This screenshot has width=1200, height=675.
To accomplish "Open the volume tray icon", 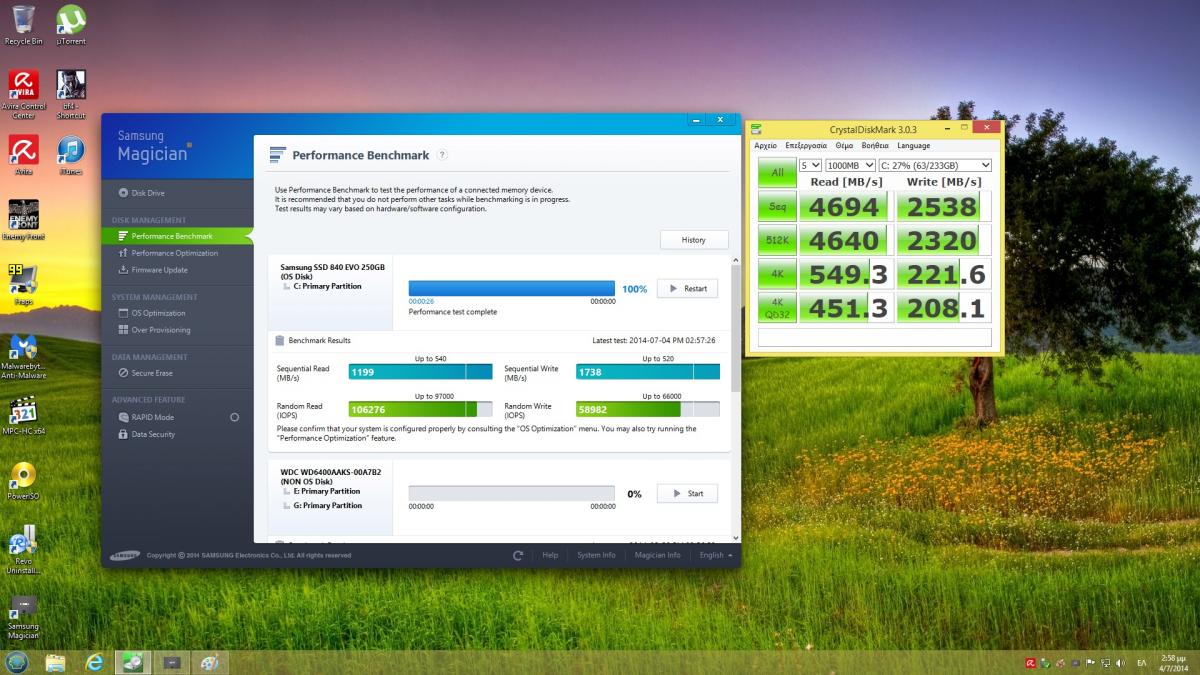I will click(1119, 663).
